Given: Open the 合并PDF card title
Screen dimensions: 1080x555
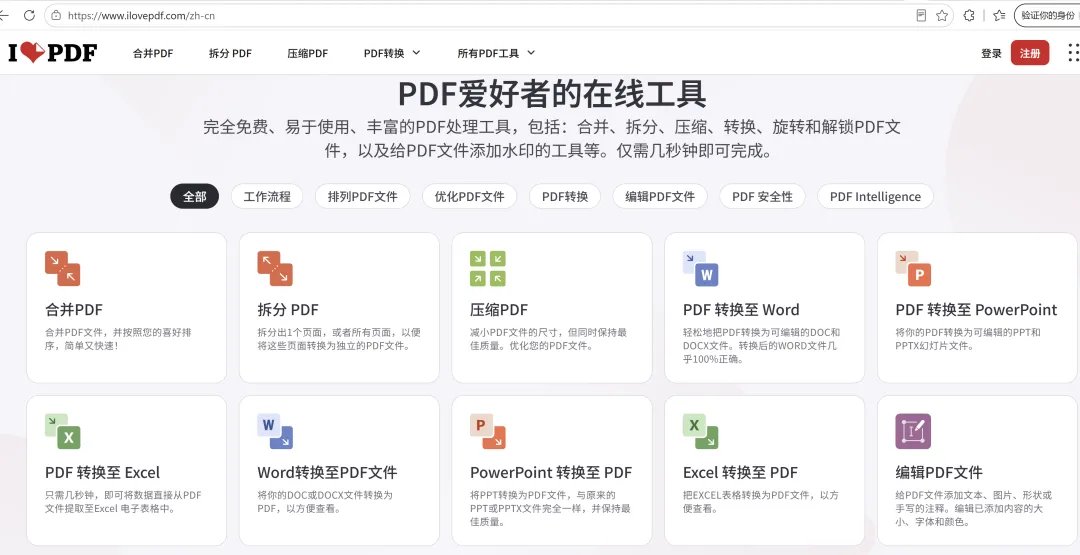Looking at the screenshot, I should [x=74, y=310].
